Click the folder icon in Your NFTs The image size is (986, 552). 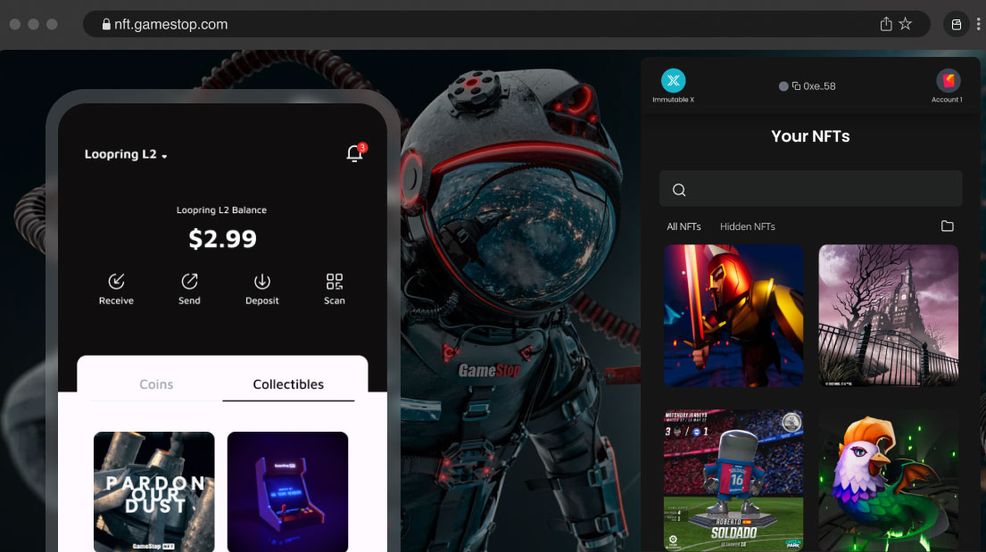[x=947, y=226]
